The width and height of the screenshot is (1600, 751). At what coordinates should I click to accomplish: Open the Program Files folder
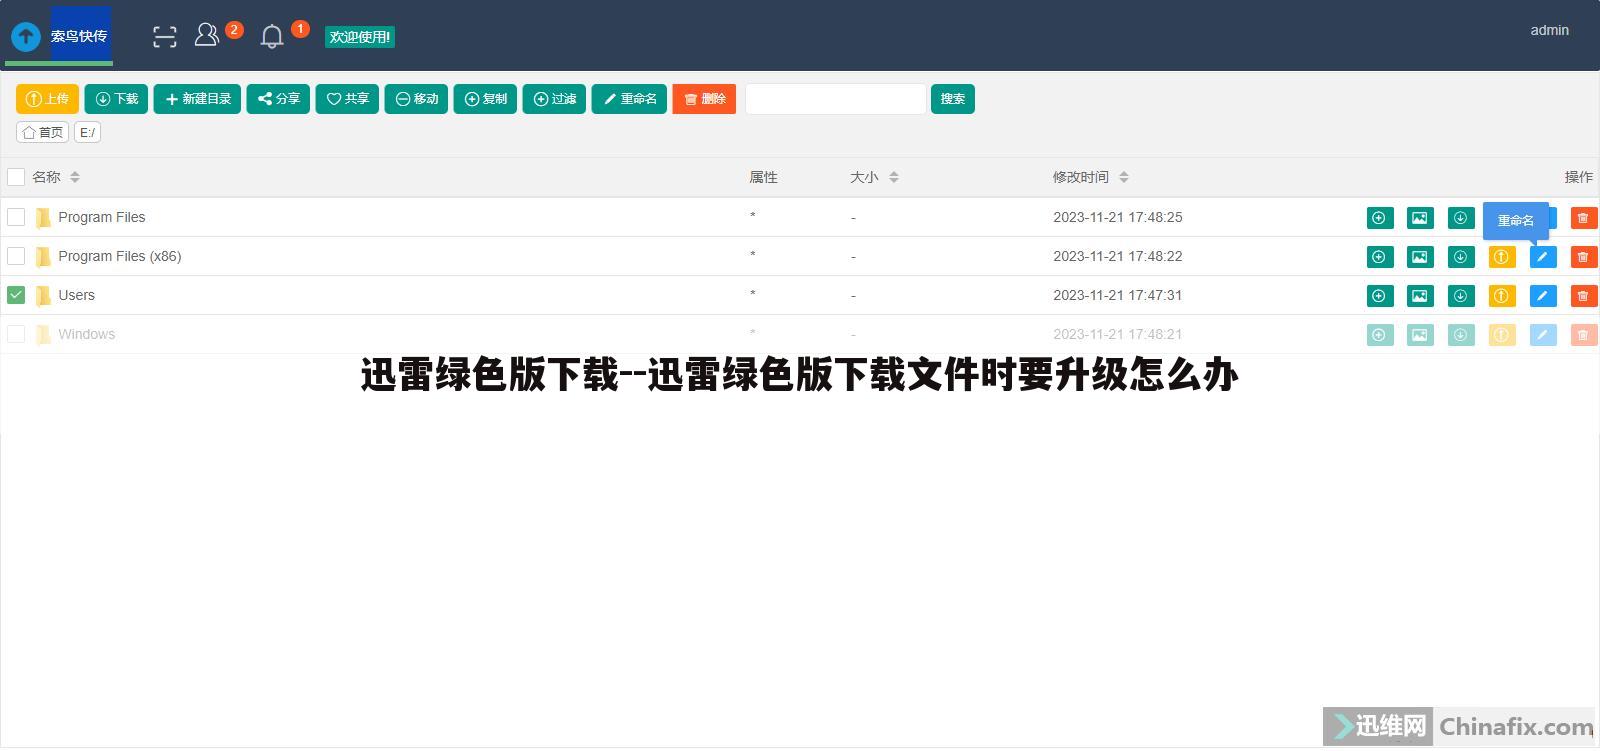pyautogui.click(x=101, y=217)
